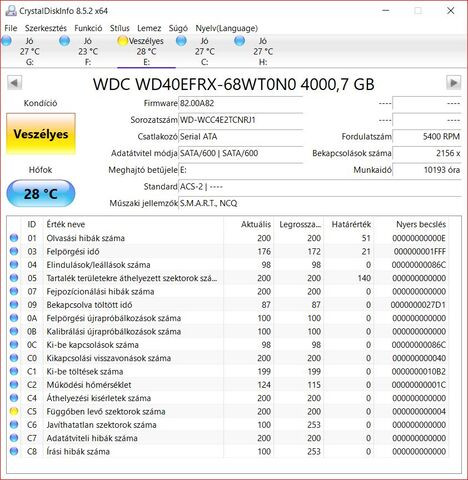Open the Lemez menu
The height and width of the screenshot is (480, 468).
point(149,28)
